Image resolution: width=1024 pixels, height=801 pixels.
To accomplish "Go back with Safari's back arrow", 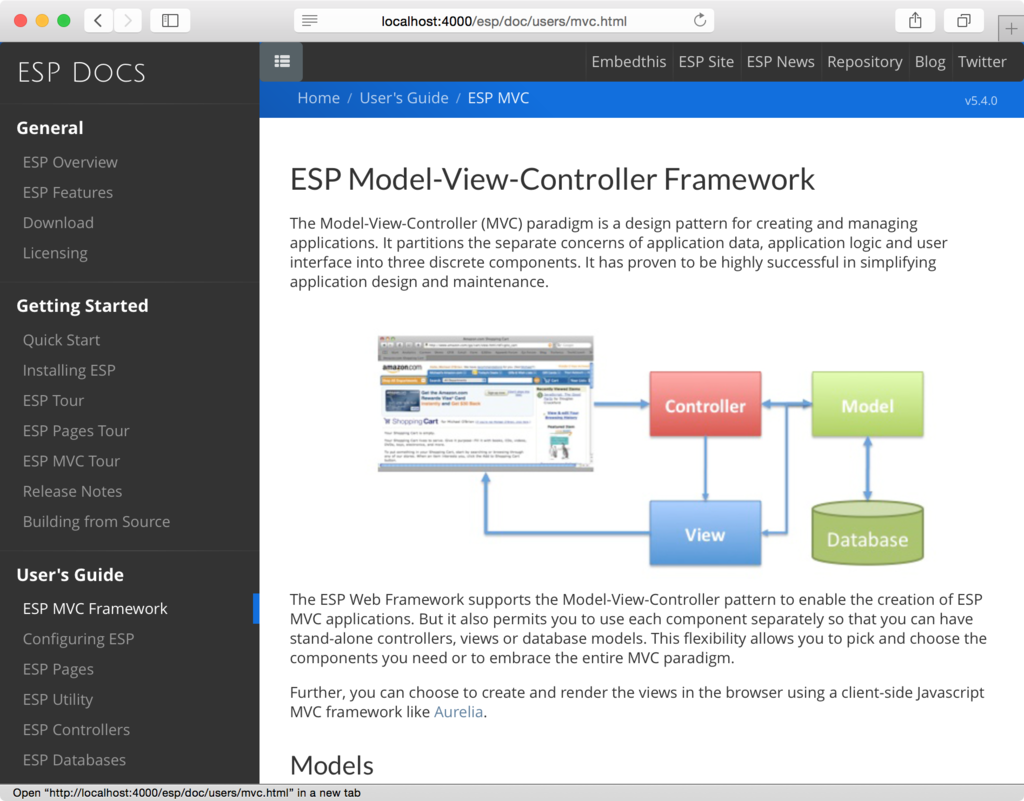I will tap(99, 21).
